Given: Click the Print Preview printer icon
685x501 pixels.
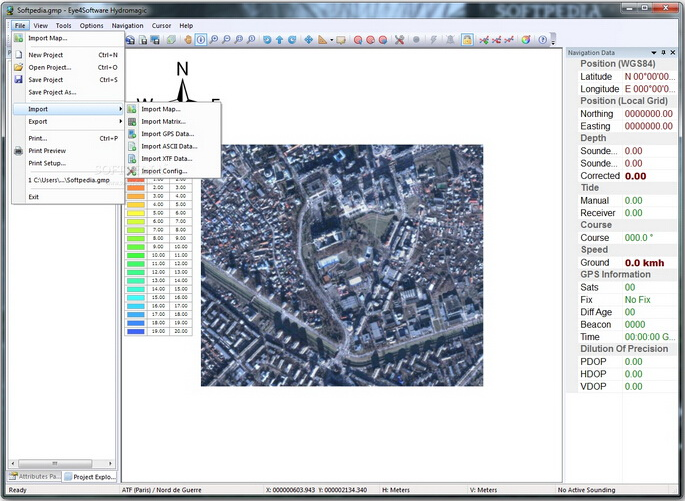Looking at the screenshot, I should pyautogui.click(x=19, y=150).
